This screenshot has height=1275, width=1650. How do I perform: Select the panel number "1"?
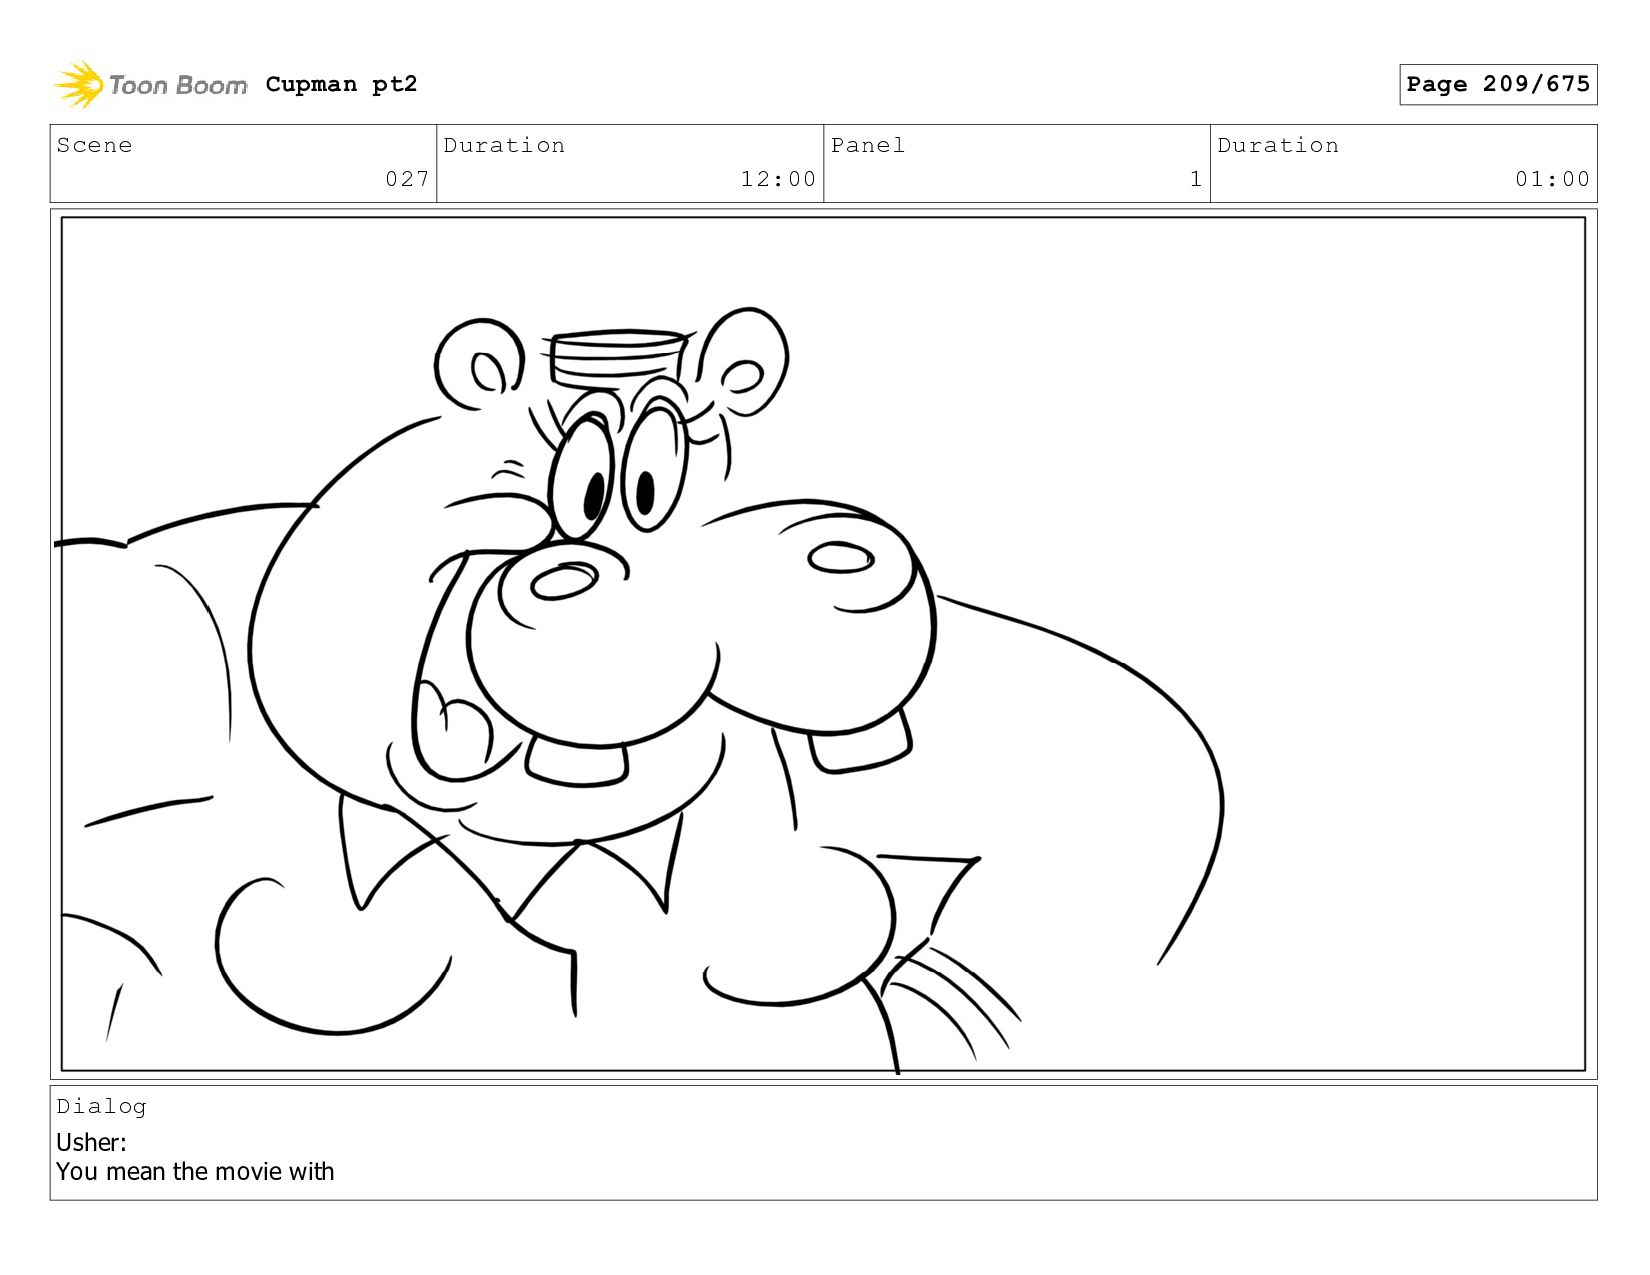[x=1196, y=179]
